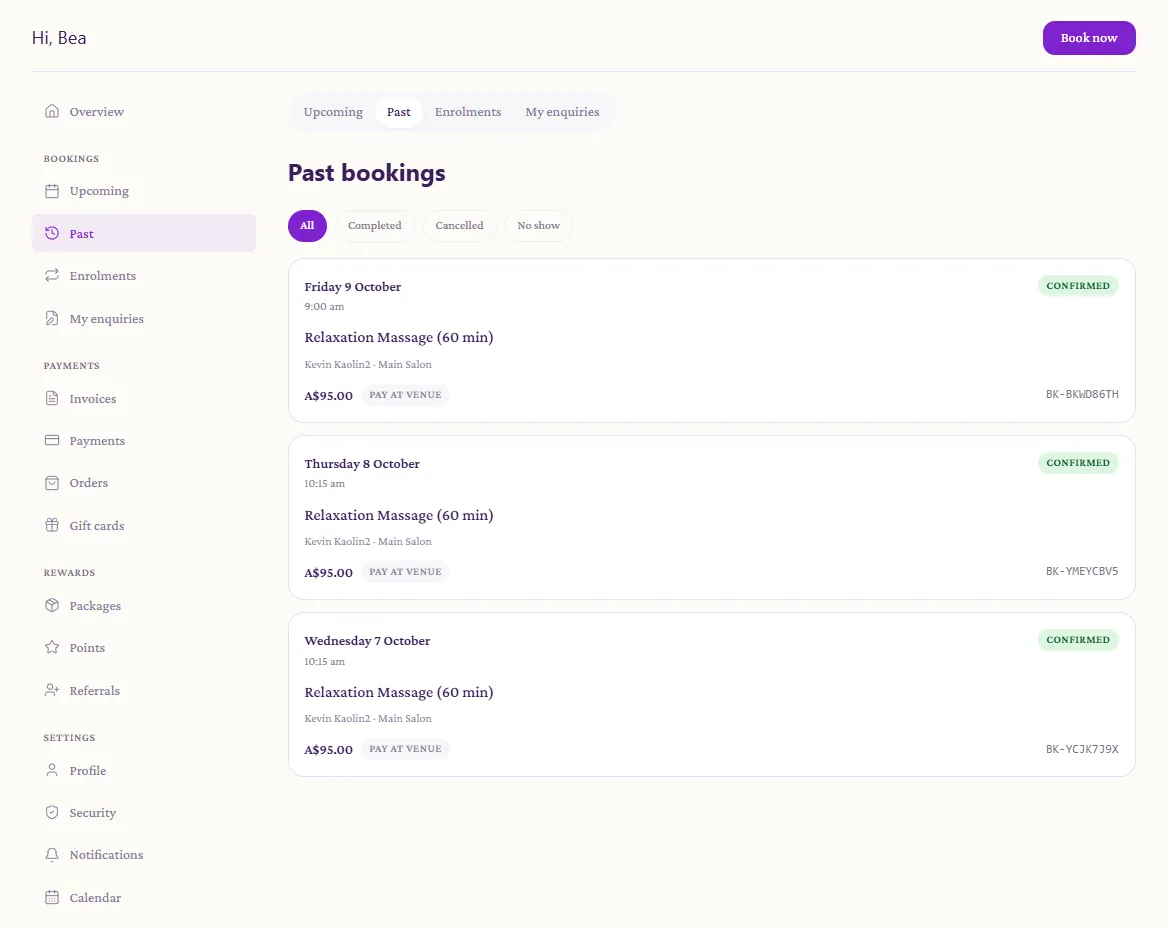The image size is (1169, 929).
Task: Click the Hi, Bea greeting
Action: click(59, 38)
